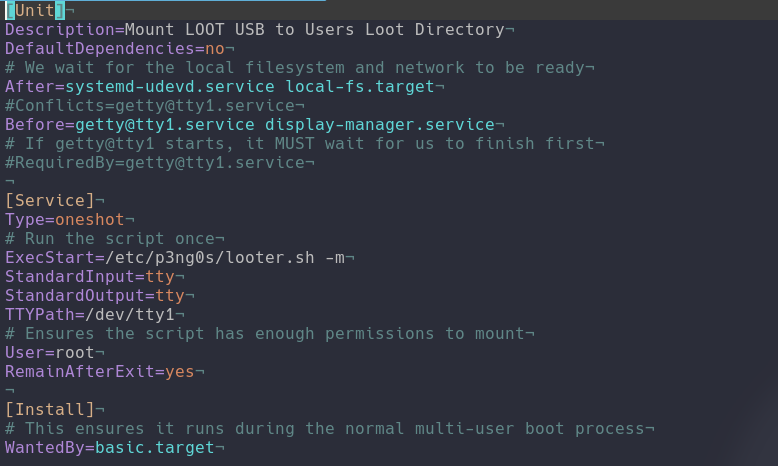Screen dimensions: 778x466
Task: Click the RemainAfterExit yes value
Action: tap(180, 372)
